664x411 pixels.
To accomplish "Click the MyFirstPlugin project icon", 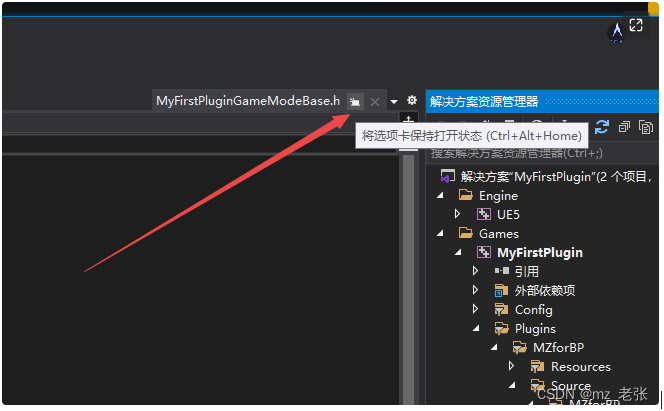I will (x=484, y=252).
